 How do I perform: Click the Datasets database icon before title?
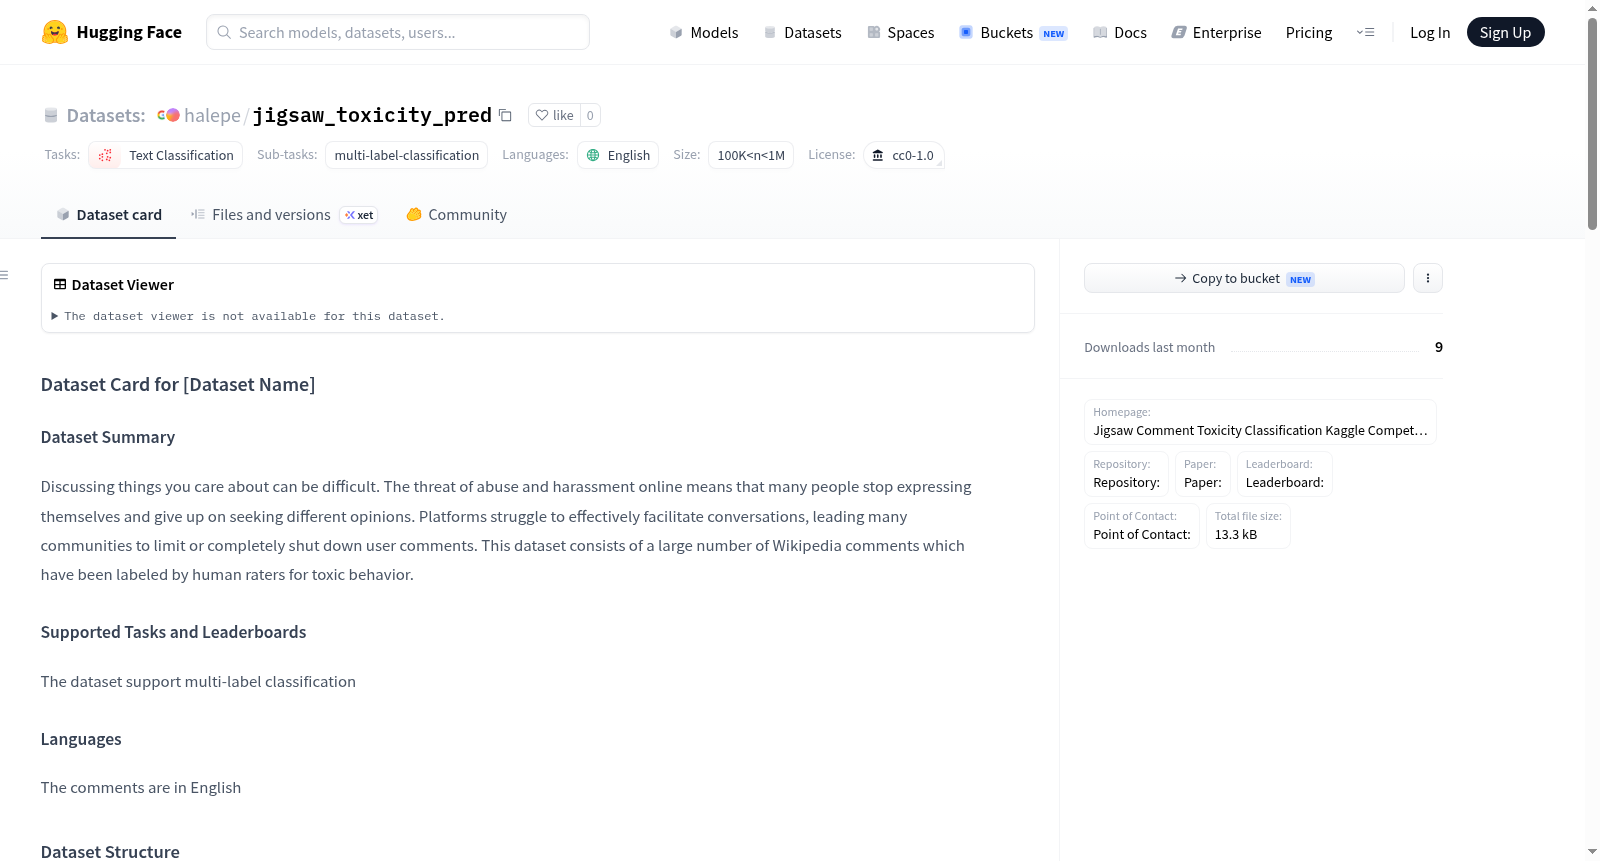[51, 115]
